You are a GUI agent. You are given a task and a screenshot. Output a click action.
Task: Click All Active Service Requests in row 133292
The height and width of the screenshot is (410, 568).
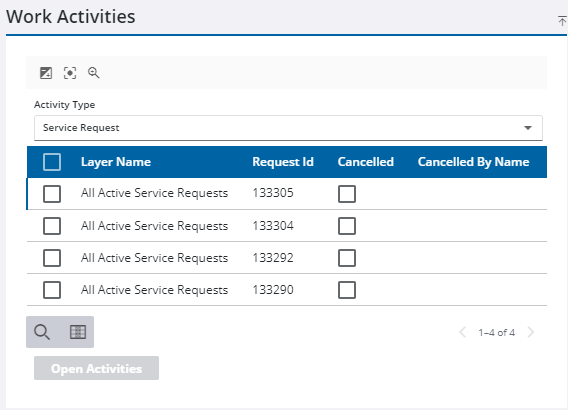point(154,258)
